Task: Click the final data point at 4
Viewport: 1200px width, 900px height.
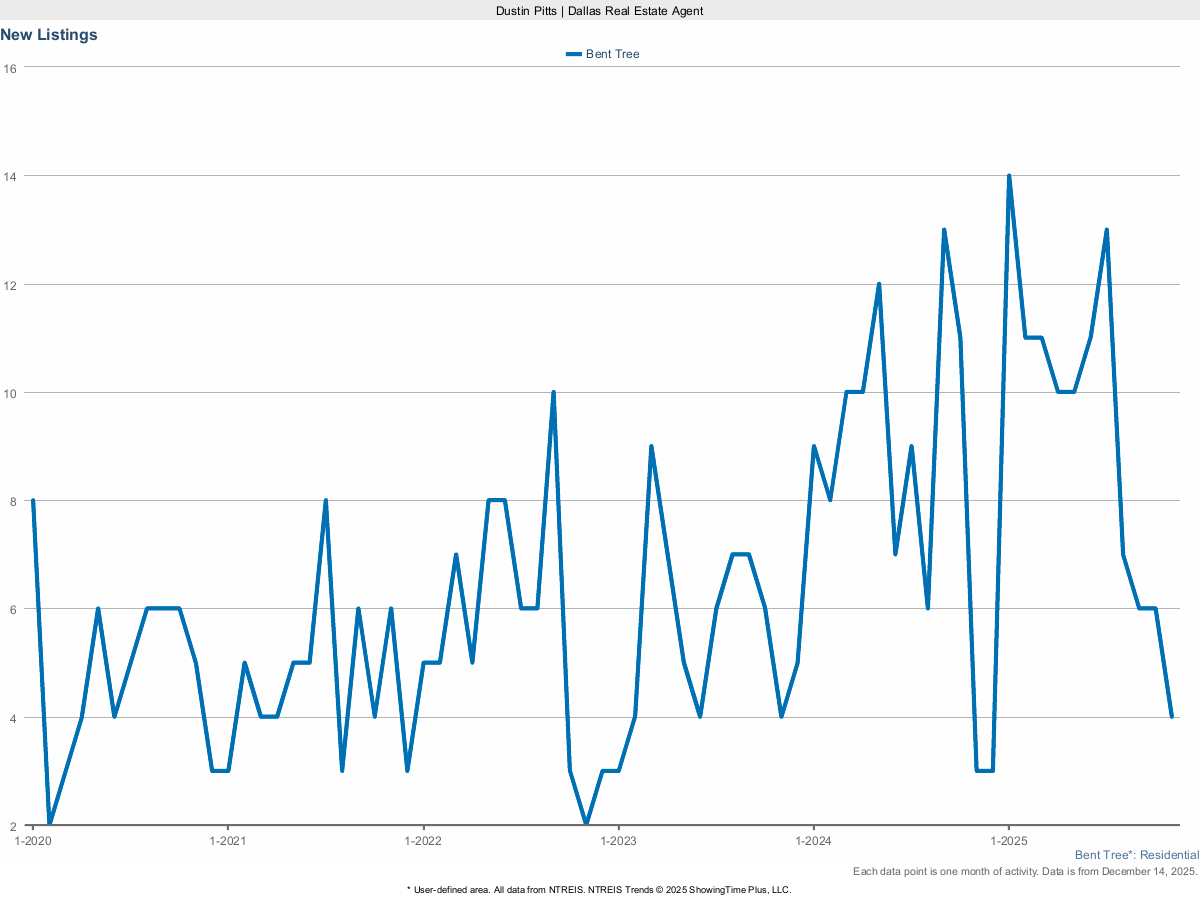Action: (x=1172, y=716)
